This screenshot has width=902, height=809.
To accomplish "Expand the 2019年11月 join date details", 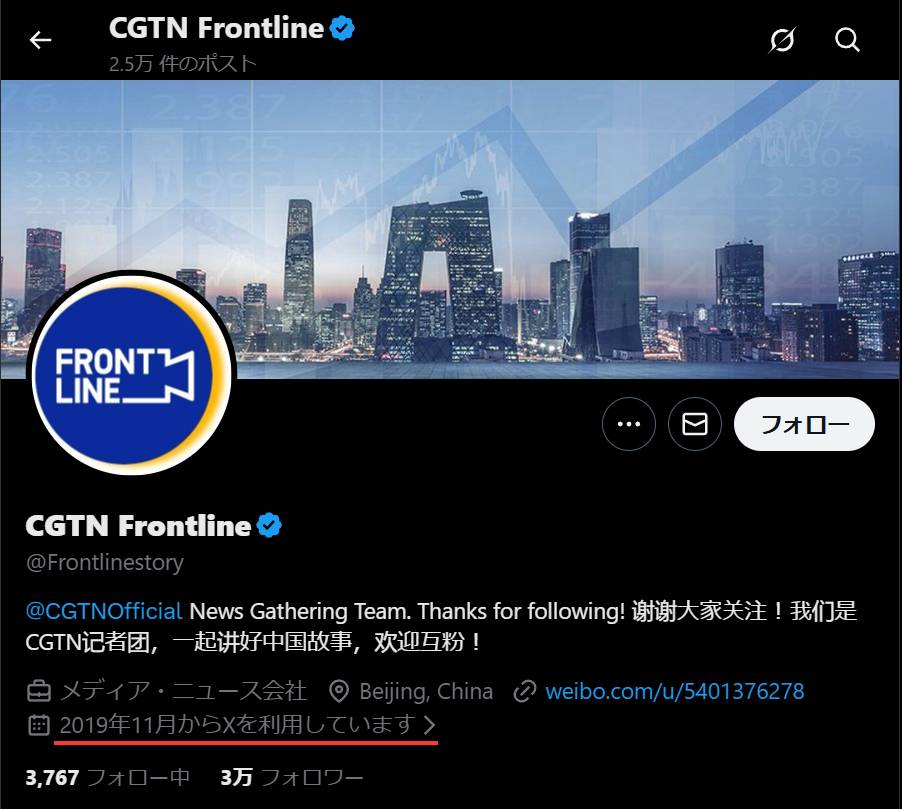I will (x=237, y=725).
